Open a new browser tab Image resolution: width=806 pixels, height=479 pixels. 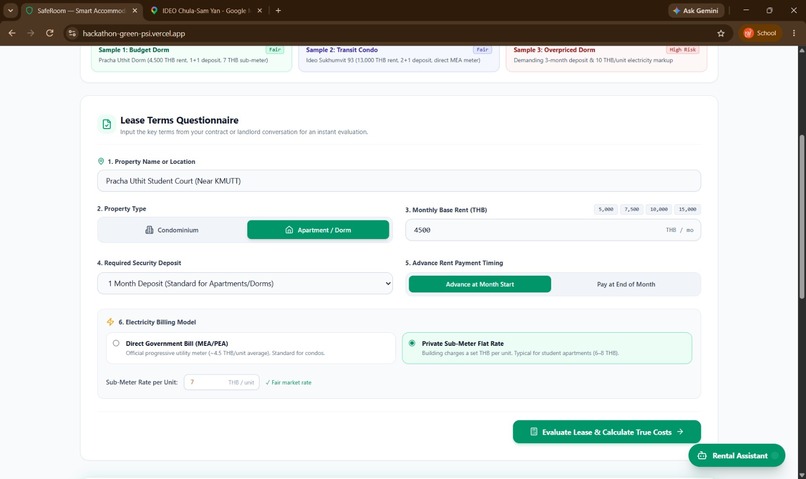point(278,10)
